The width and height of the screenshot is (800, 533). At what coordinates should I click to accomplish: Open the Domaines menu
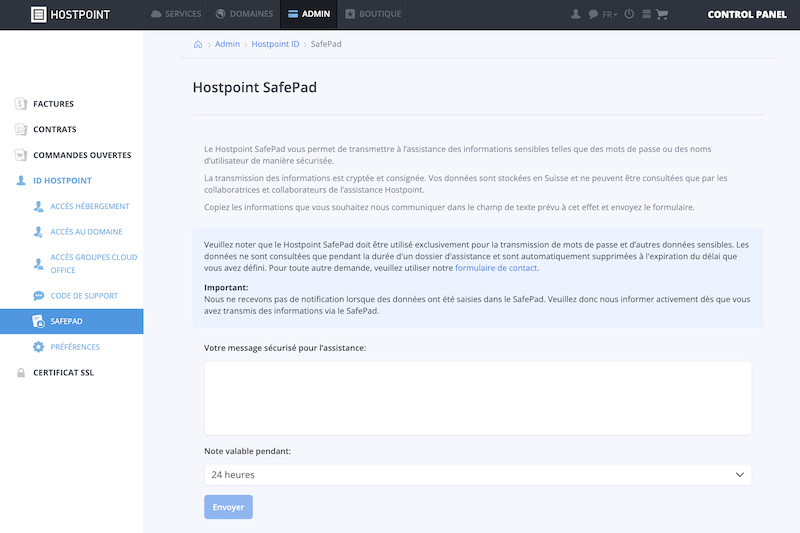pyautogui.click(x=244, y=14)
